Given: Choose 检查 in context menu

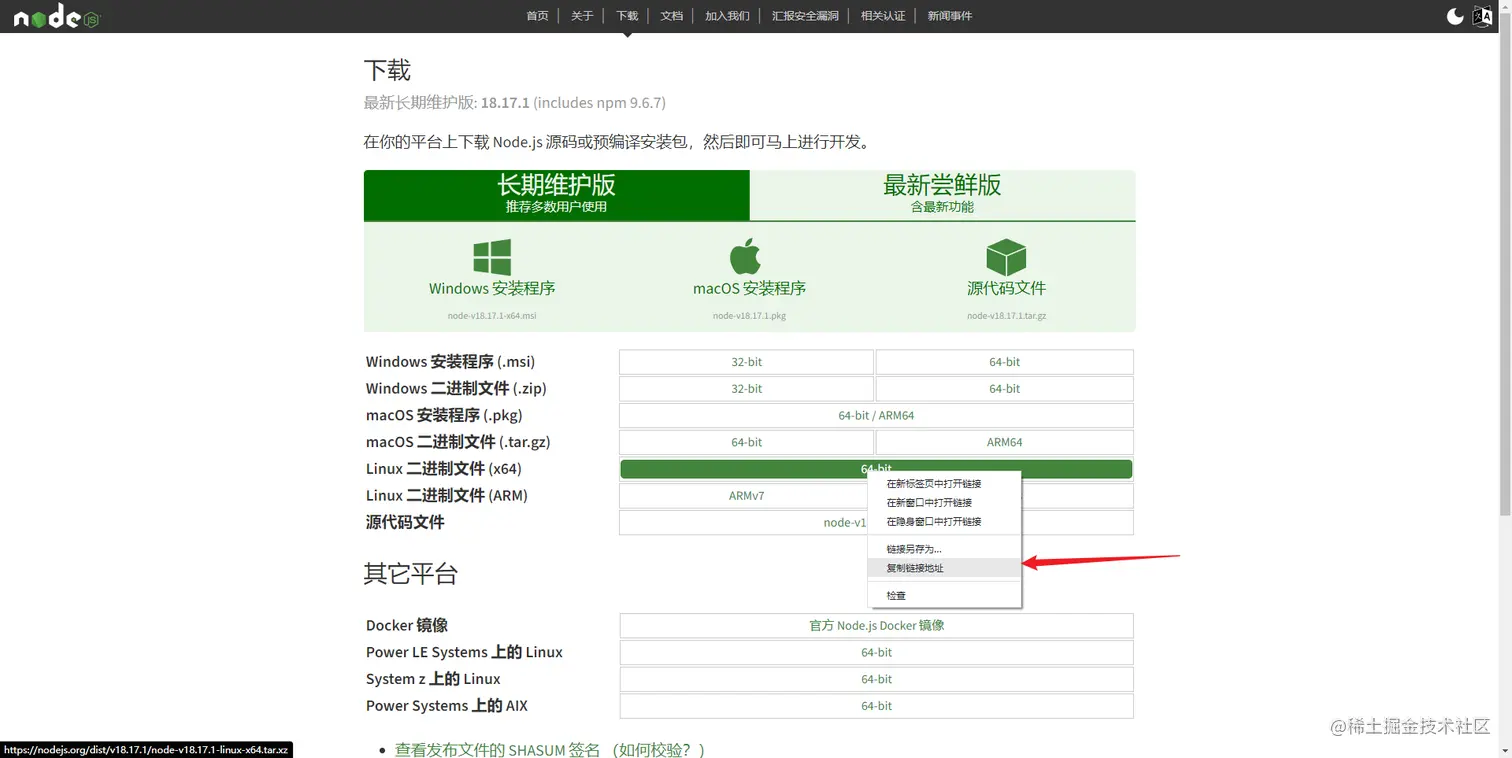Looking at the screenshot, I should tap(945, 596).
